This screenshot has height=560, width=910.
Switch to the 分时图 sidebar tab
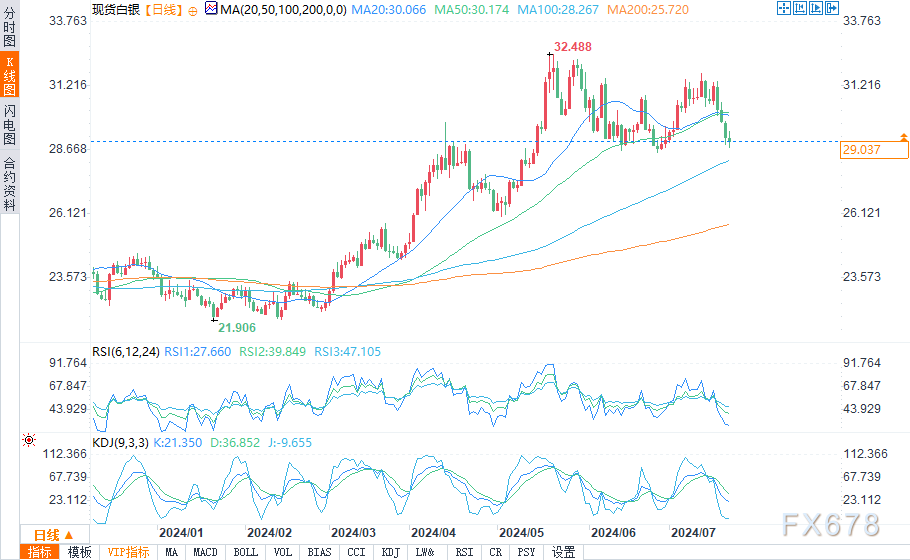point(9,31)
